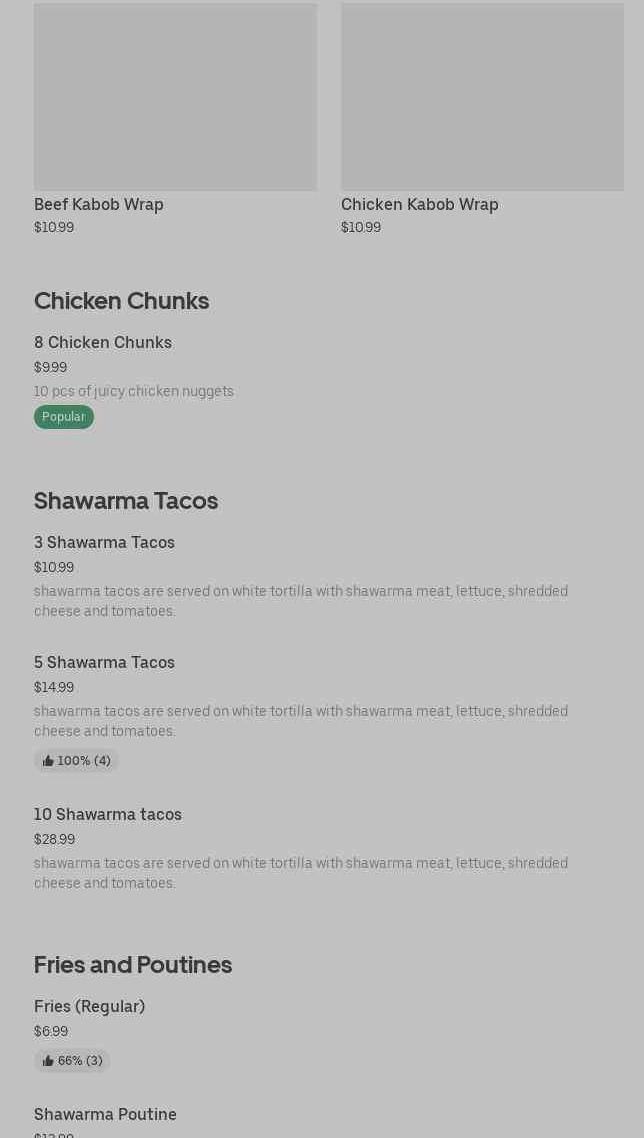Click the Chicken Chunks section heading

121,300
